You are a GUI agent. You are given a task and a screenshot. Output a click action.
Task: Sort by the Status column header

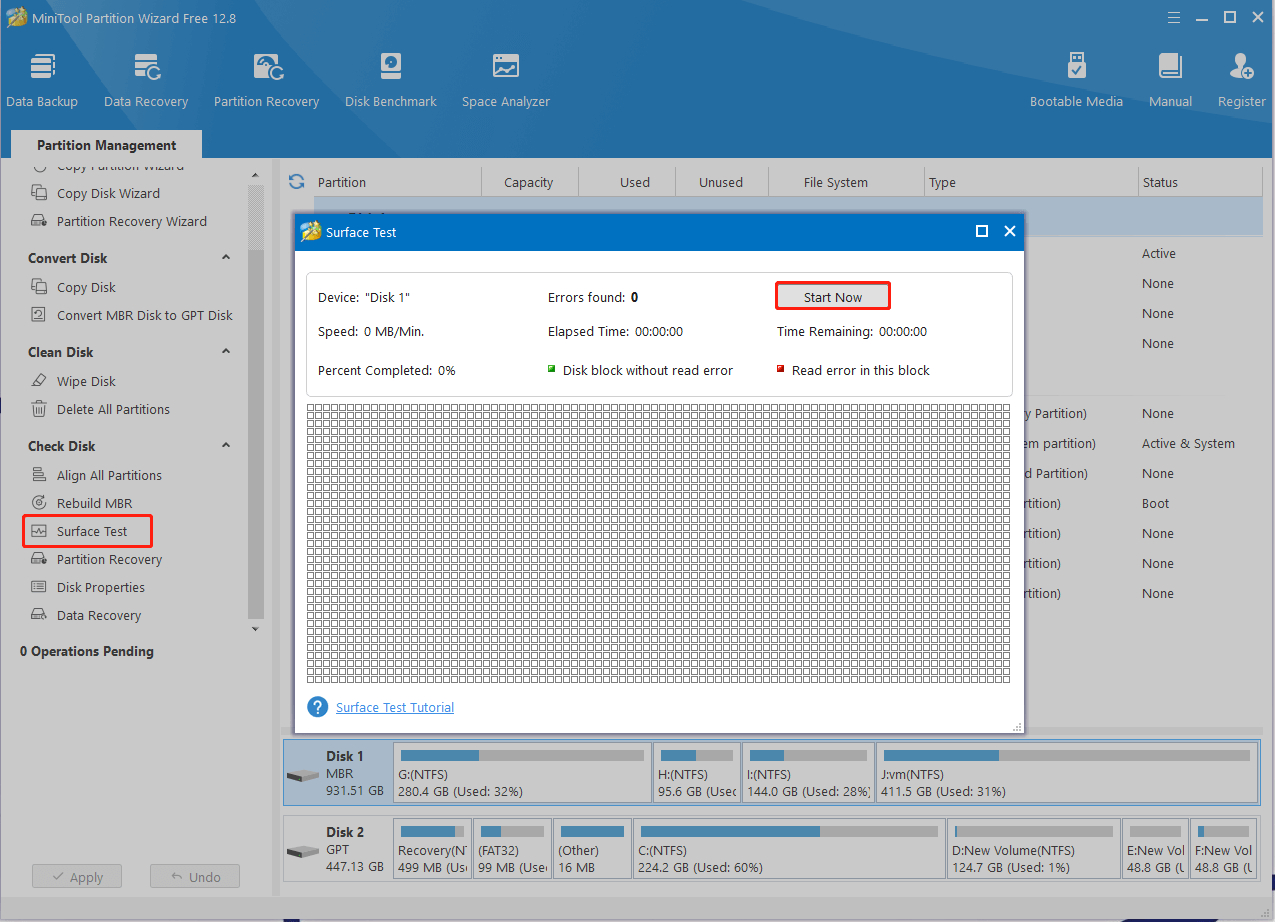coord(1199,182)
